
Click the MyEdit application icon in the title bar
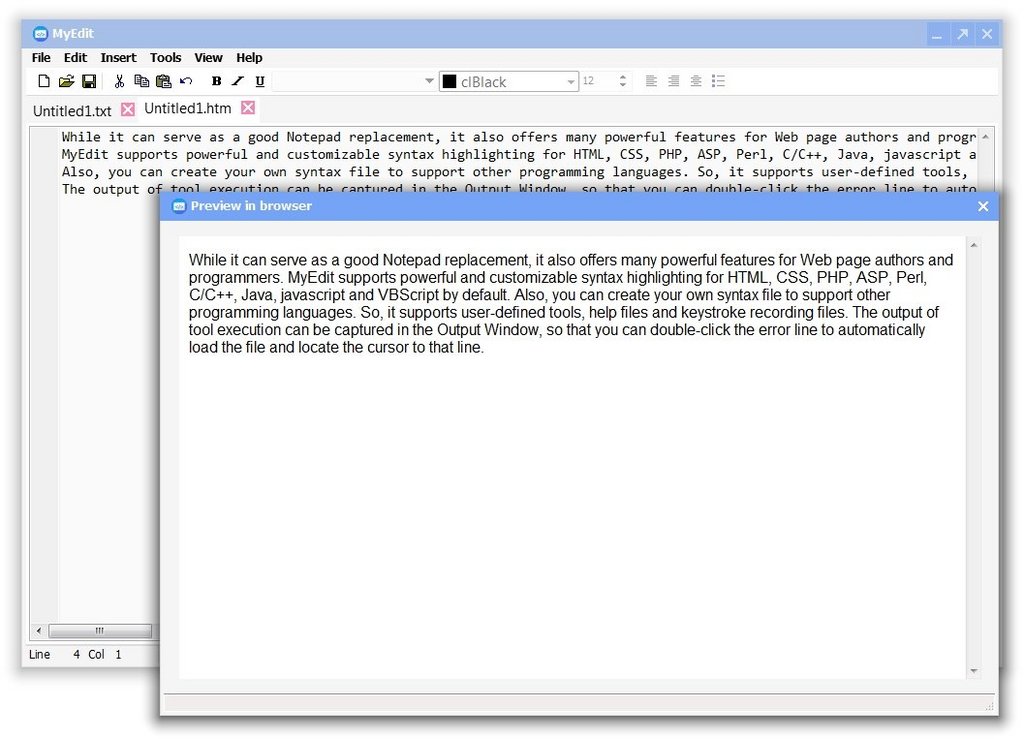click(x=40, y=33)
